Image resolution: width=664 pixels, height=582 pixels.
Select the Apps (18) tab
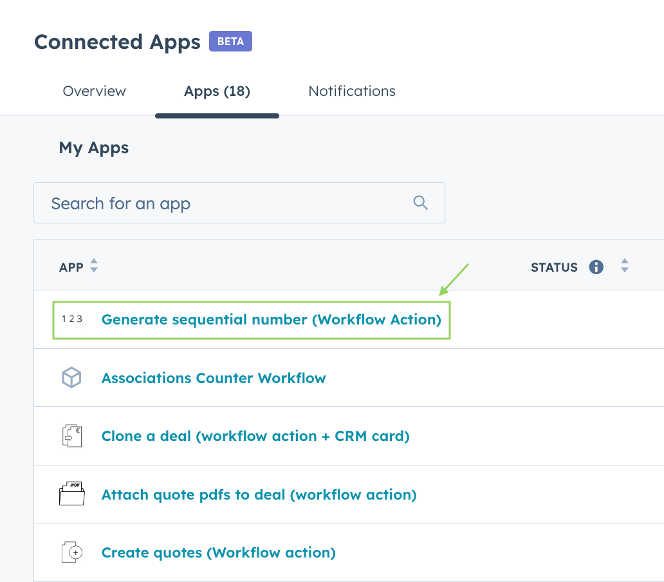tap(217, 91)
